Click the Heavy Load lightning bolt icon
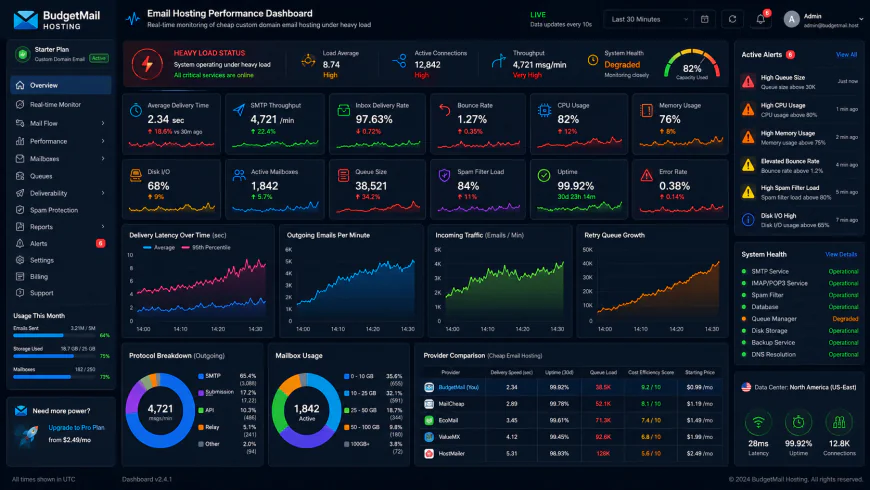The width and height of the screenshot is (870, 490). (147, 64)
